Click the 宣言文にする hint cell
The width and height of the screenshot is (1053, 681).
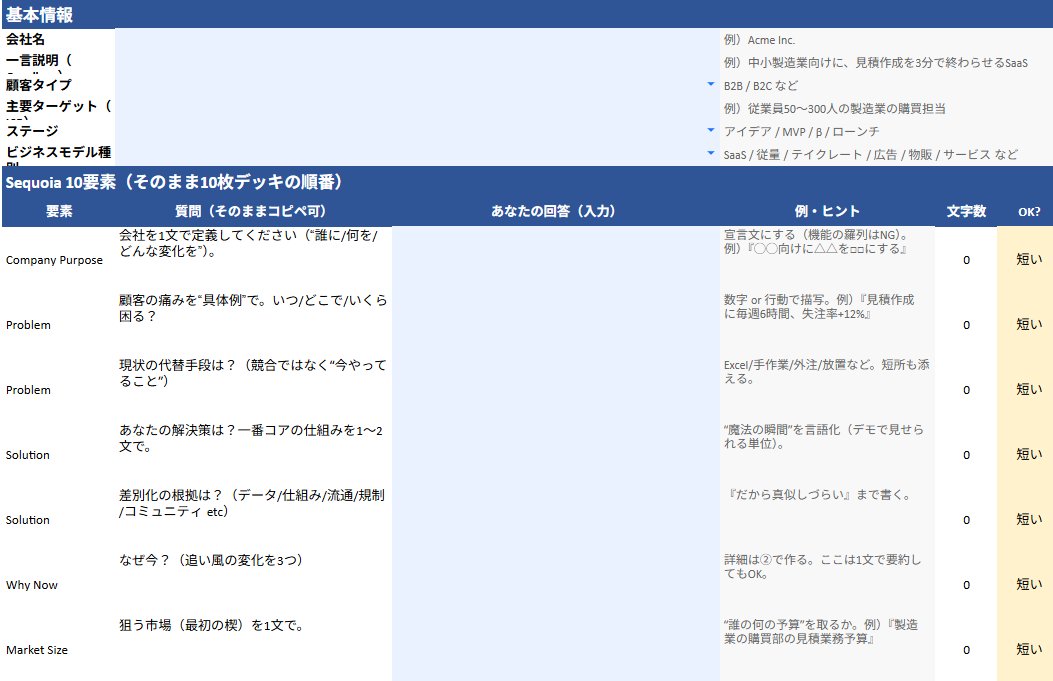[x=827, y=259]
